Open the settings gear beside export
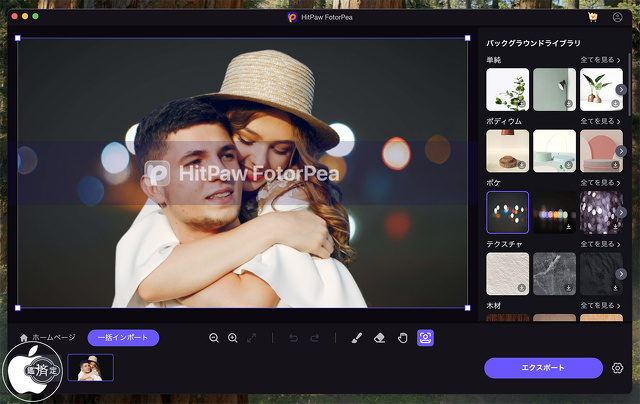 pos(617,368)
